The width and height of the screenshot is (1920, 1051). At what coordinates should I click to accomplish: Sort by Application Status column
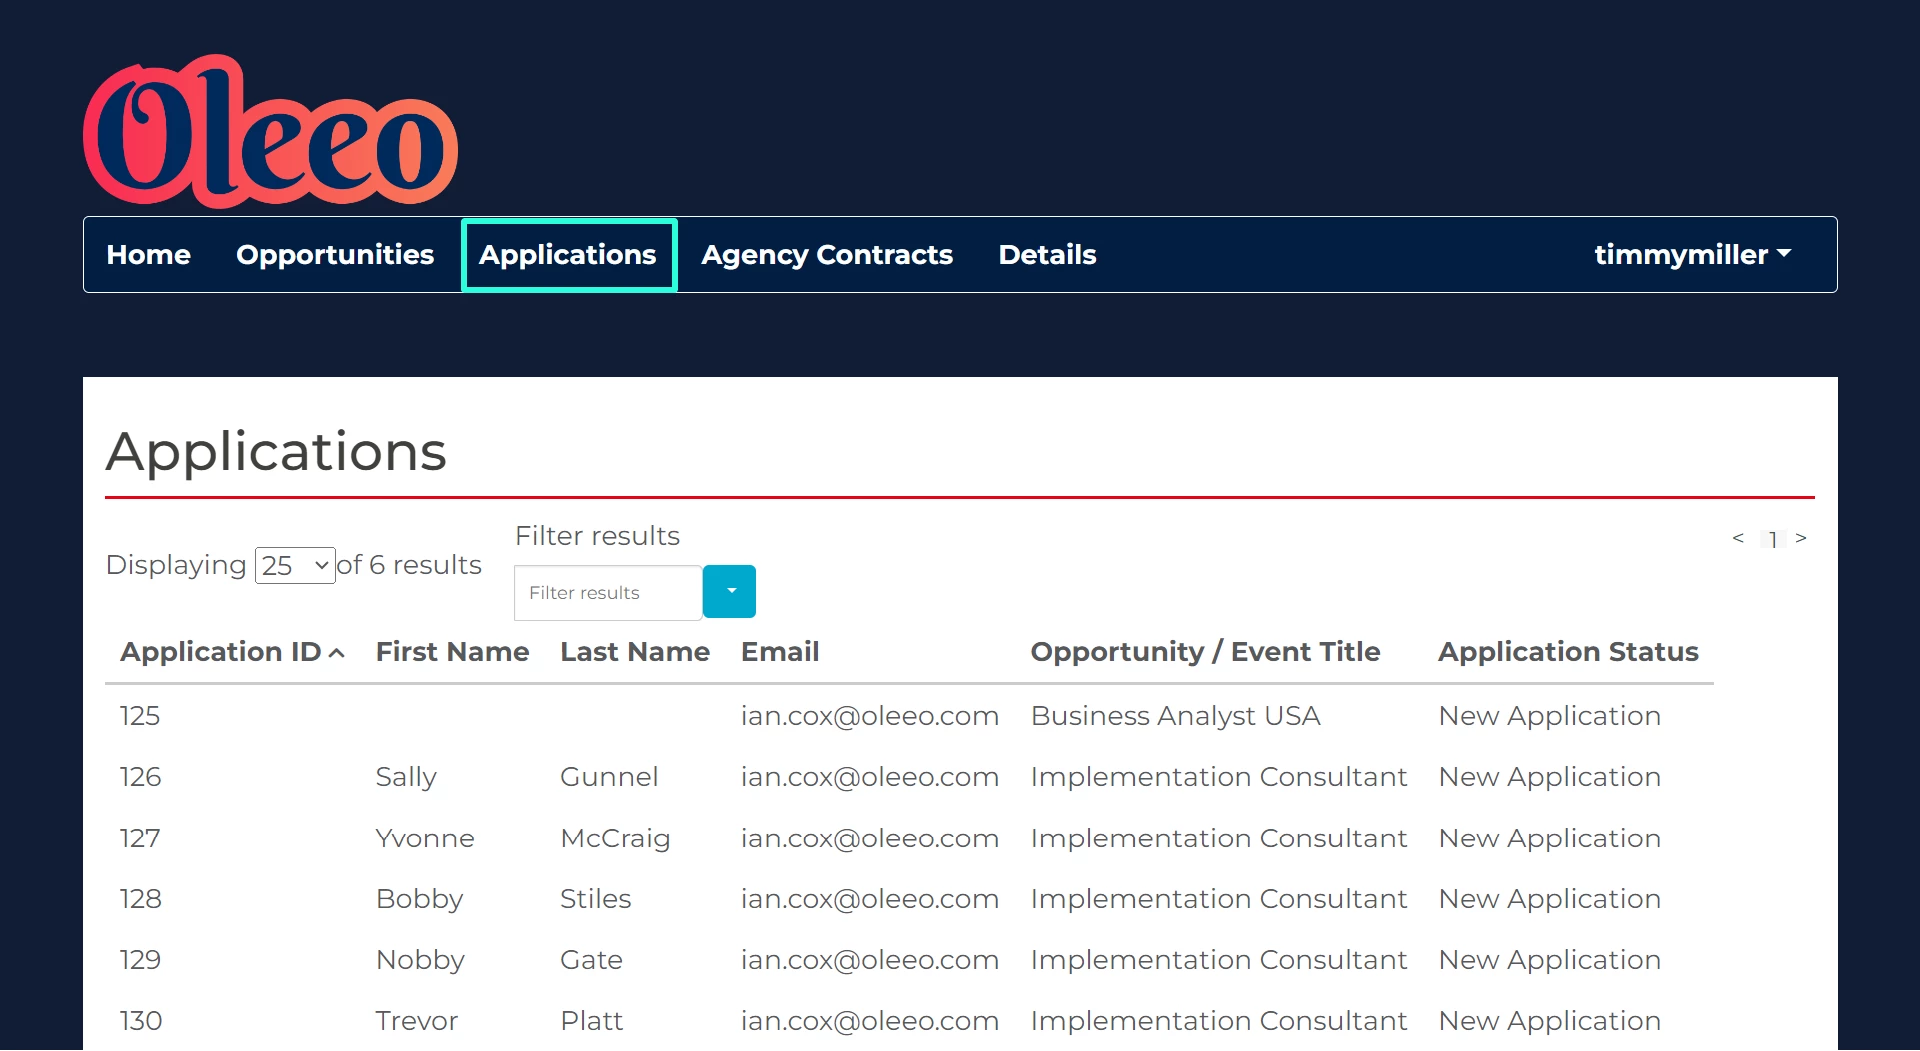[1567, 652]
